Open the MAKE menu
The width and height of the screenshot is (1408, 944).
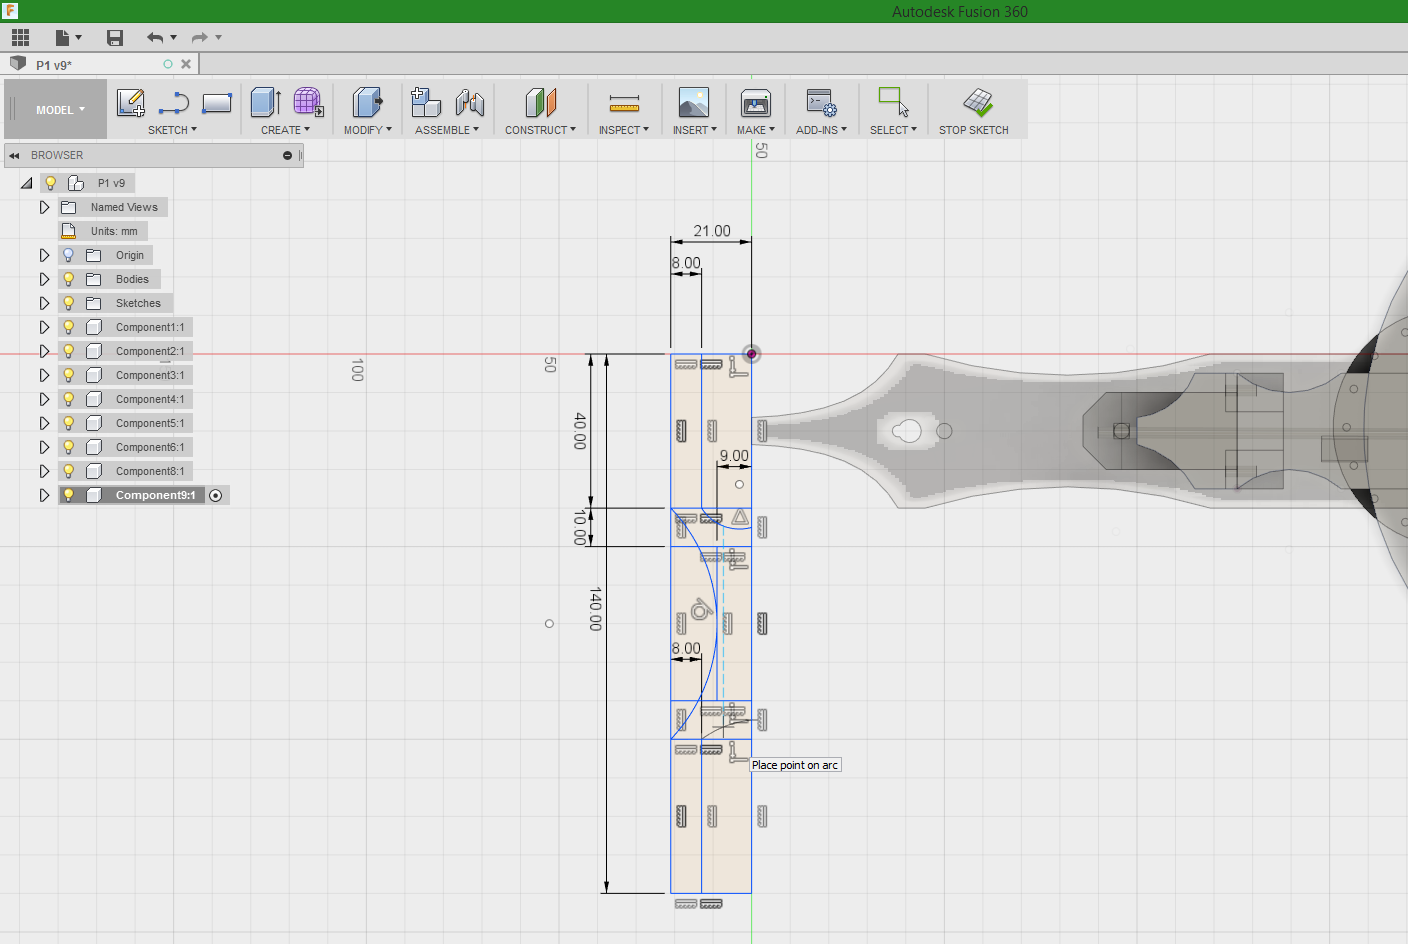tap(756, 130)
